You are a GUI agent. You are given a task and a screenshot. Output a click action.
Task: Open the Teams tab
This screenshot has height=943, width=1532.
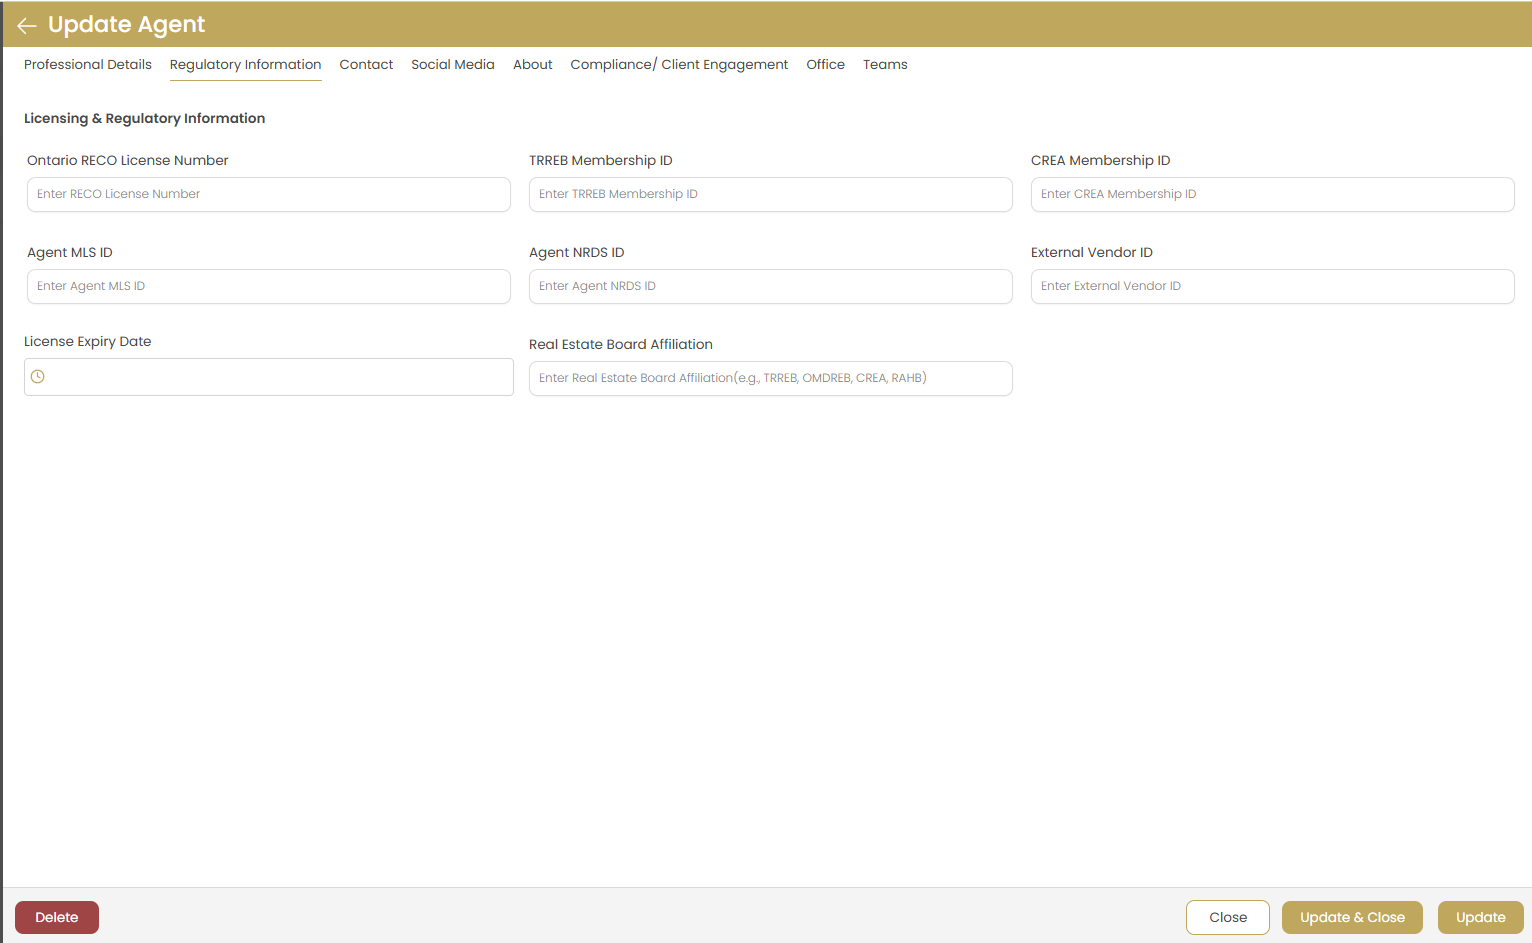(x=885, y=64)
